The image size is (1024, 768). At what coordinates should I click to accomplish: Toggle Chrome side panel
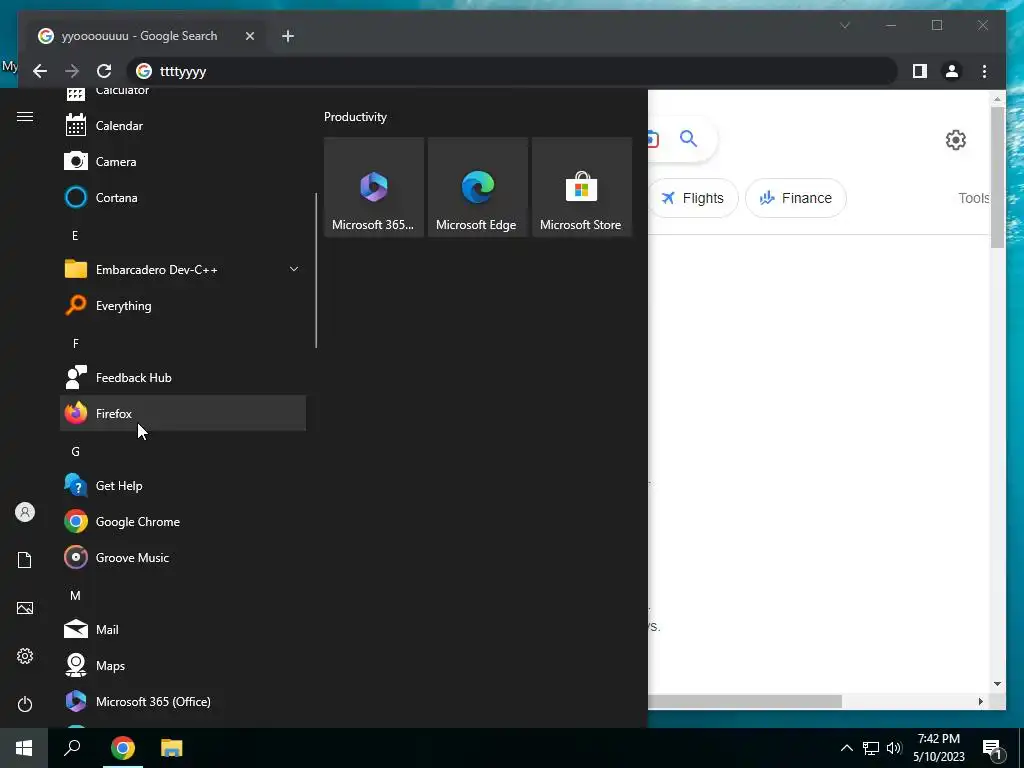click(x=920, y=71)
